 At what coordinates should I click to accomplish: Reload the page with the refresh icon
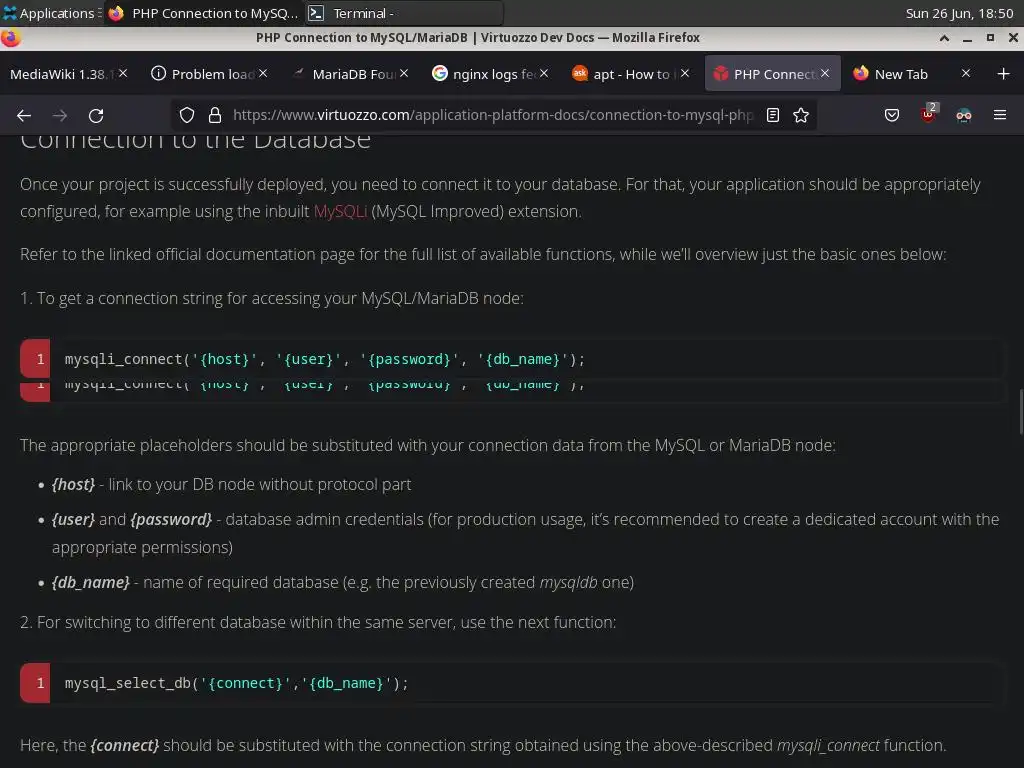96,116
